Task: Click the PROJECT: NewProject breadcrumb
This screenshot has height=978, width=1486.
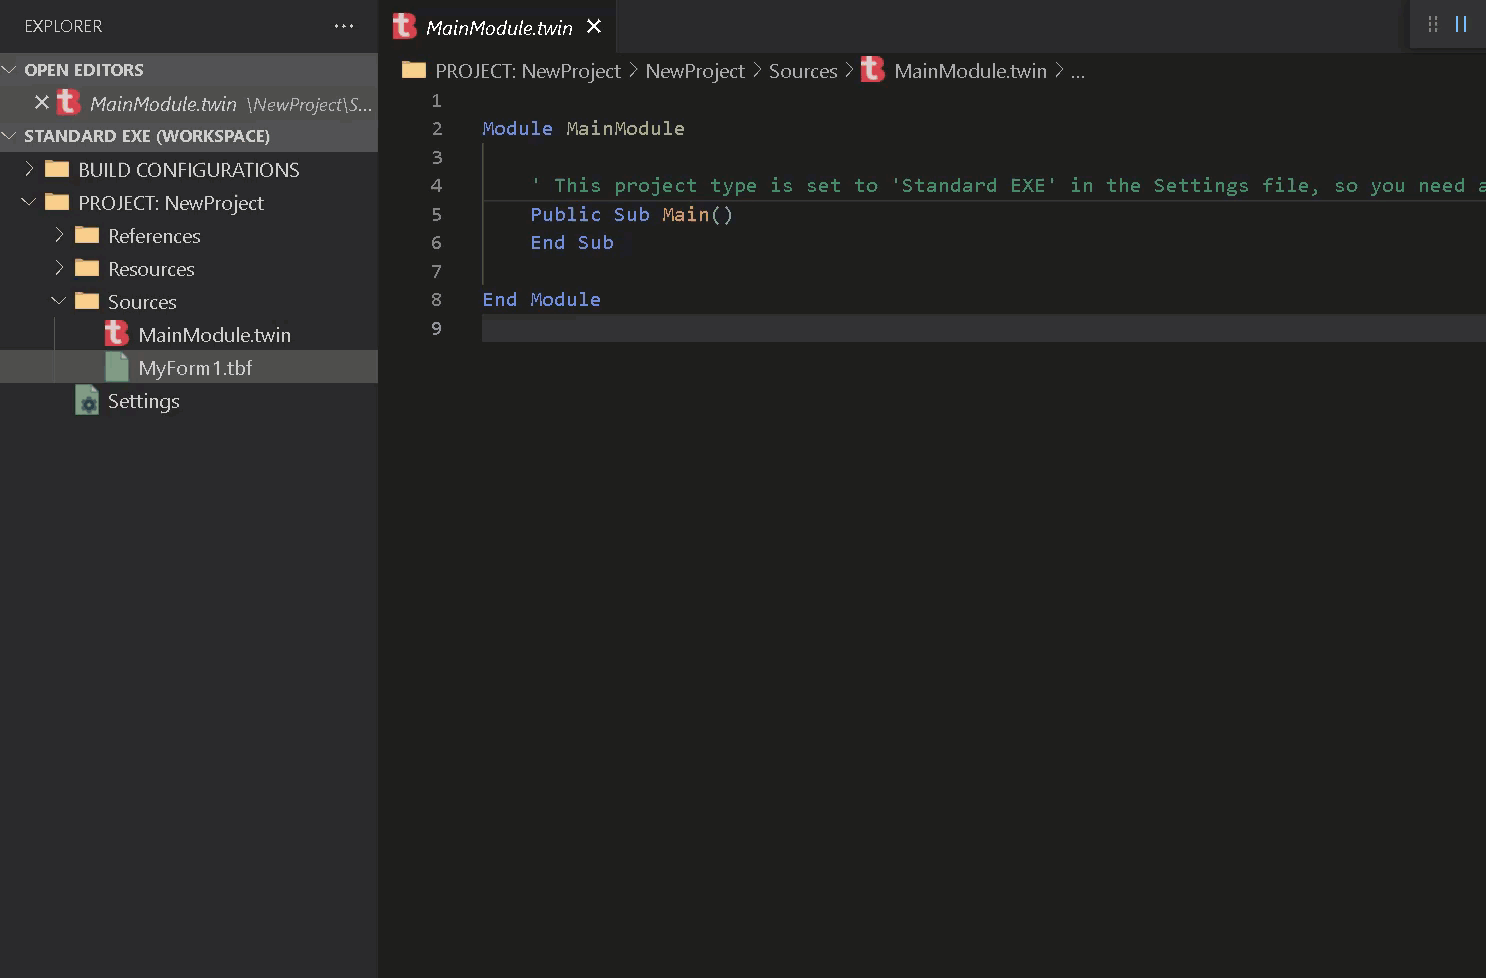Action: (x=528, y=71)
